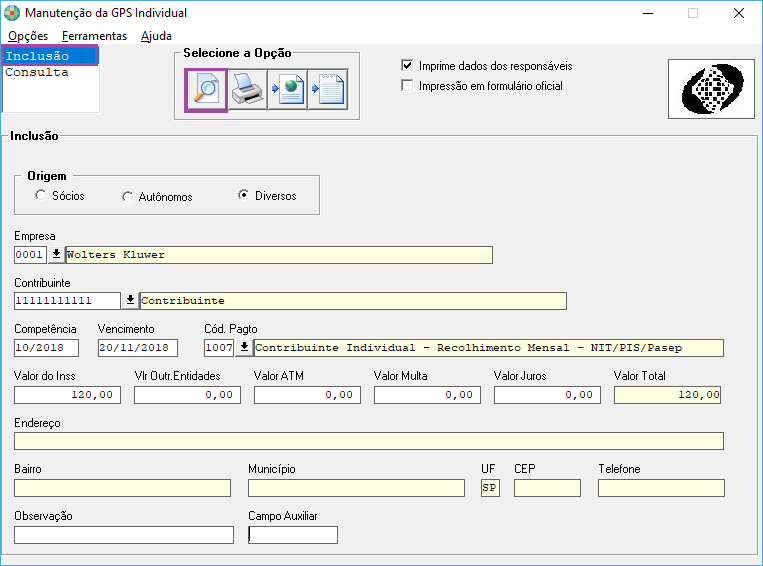Select Inclusão in the mode list
This screenshot has width=763, height=566.
point(50,56)
